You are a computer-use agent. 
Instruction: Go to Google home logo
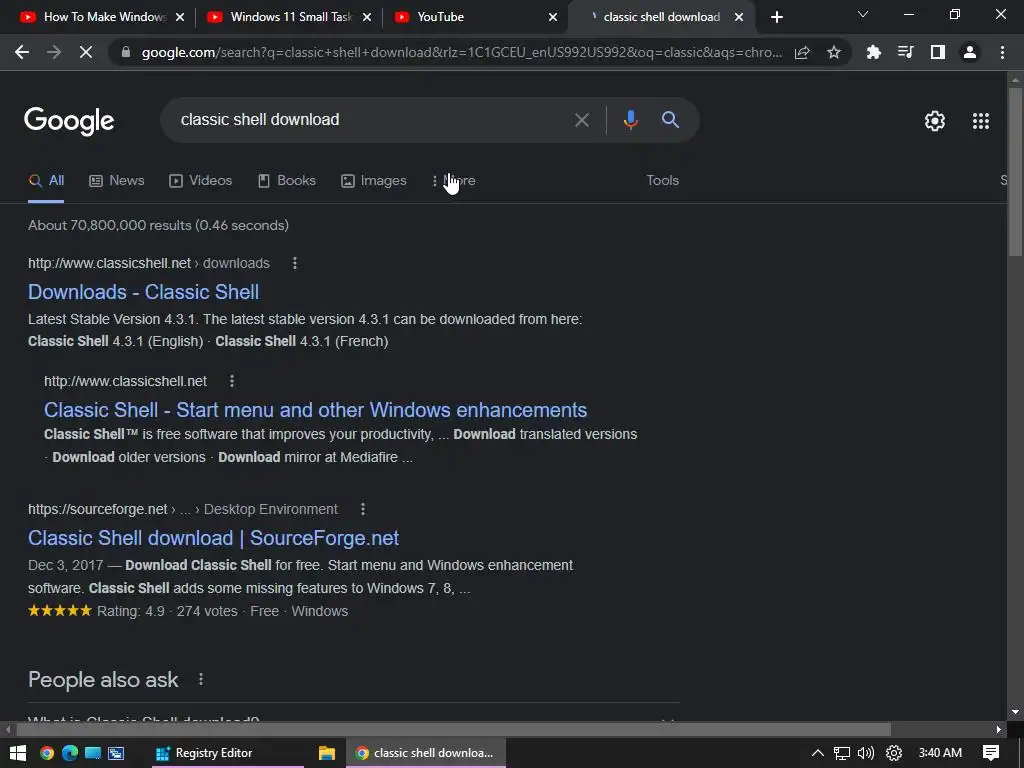(x=69, y=121)
